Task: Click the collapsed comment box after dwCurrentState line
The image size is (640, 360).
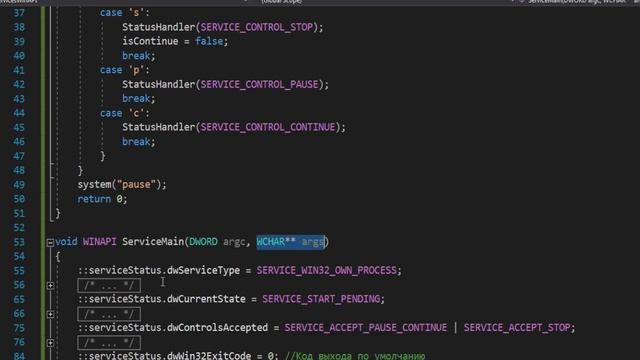Action: [109, 314]
